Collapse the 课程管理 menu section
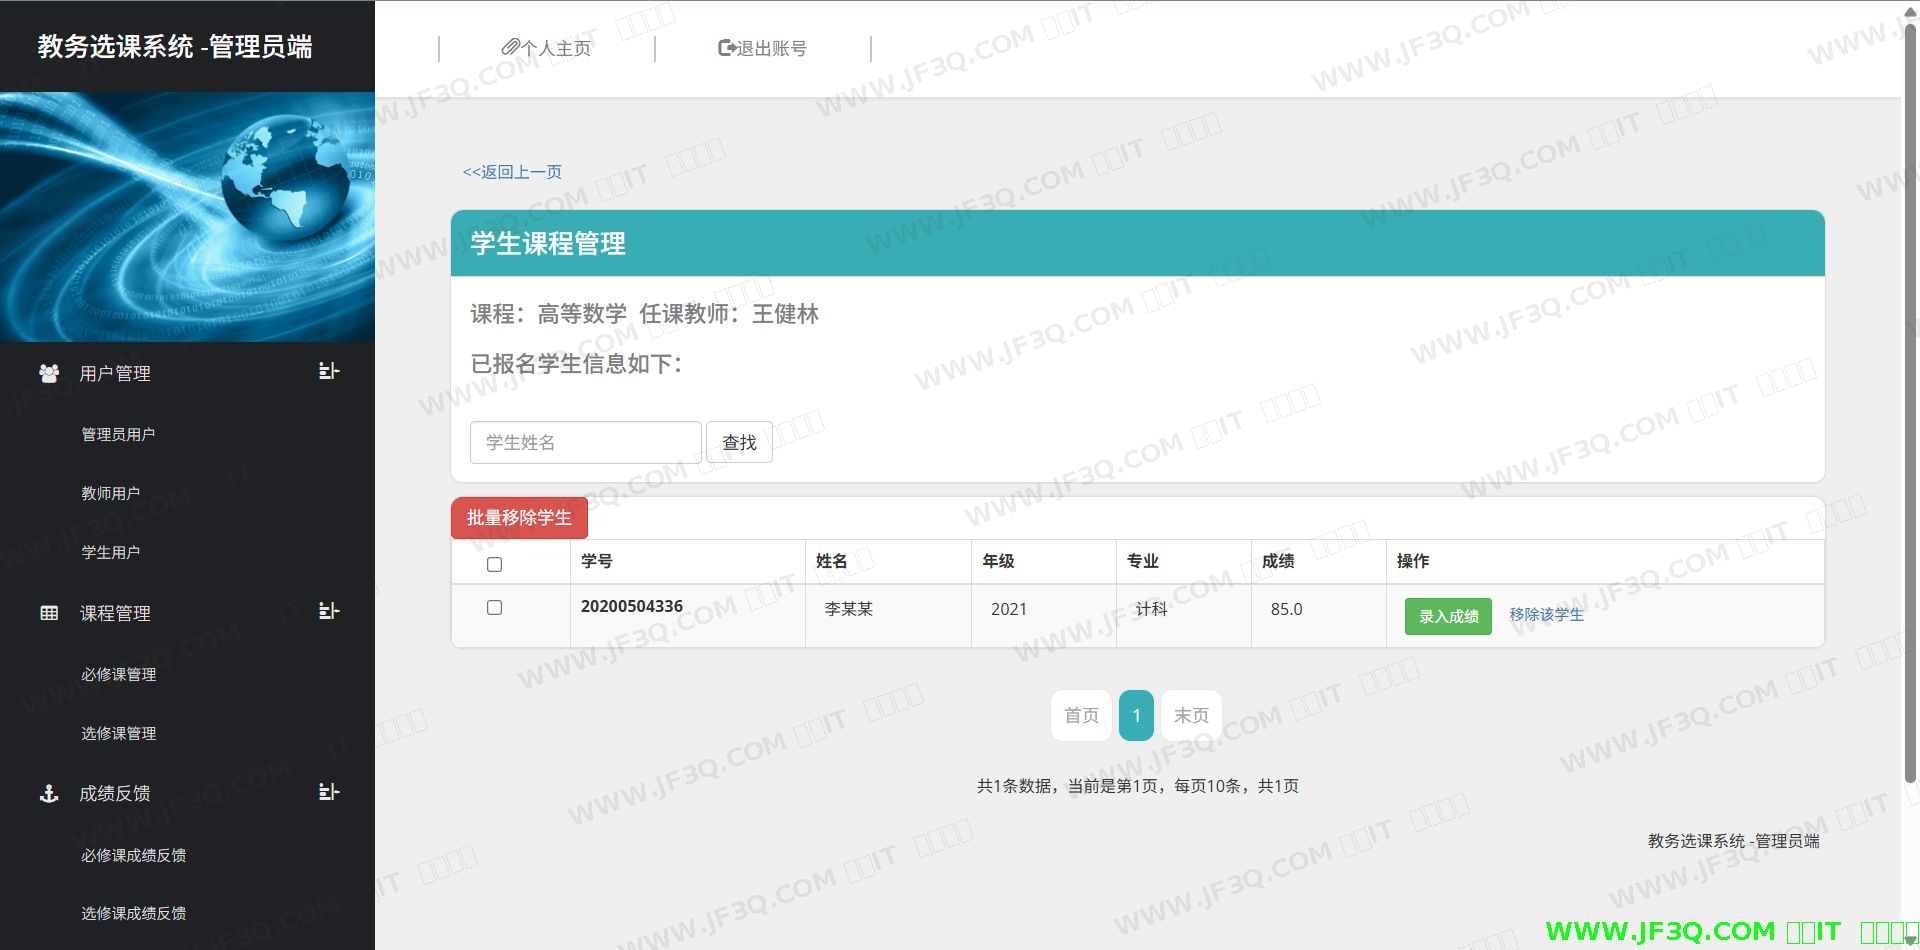This screenshot has width=1920, height=950. click(x=328, y=611)
